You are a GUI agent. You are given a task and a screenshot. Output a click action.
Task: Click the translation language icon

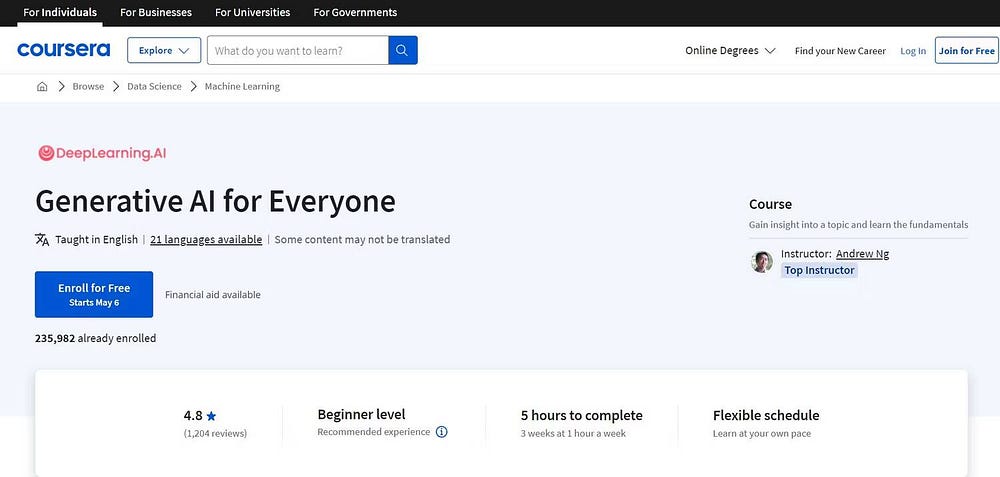[x=42, y=240]
